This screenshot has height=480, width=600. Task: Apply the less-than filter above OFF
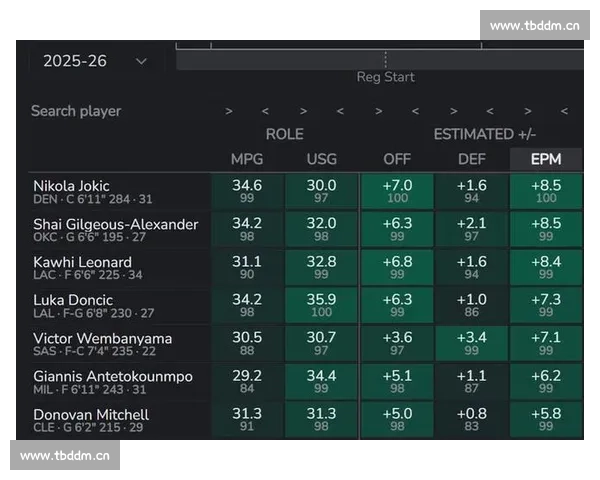[x=415, y=111]
